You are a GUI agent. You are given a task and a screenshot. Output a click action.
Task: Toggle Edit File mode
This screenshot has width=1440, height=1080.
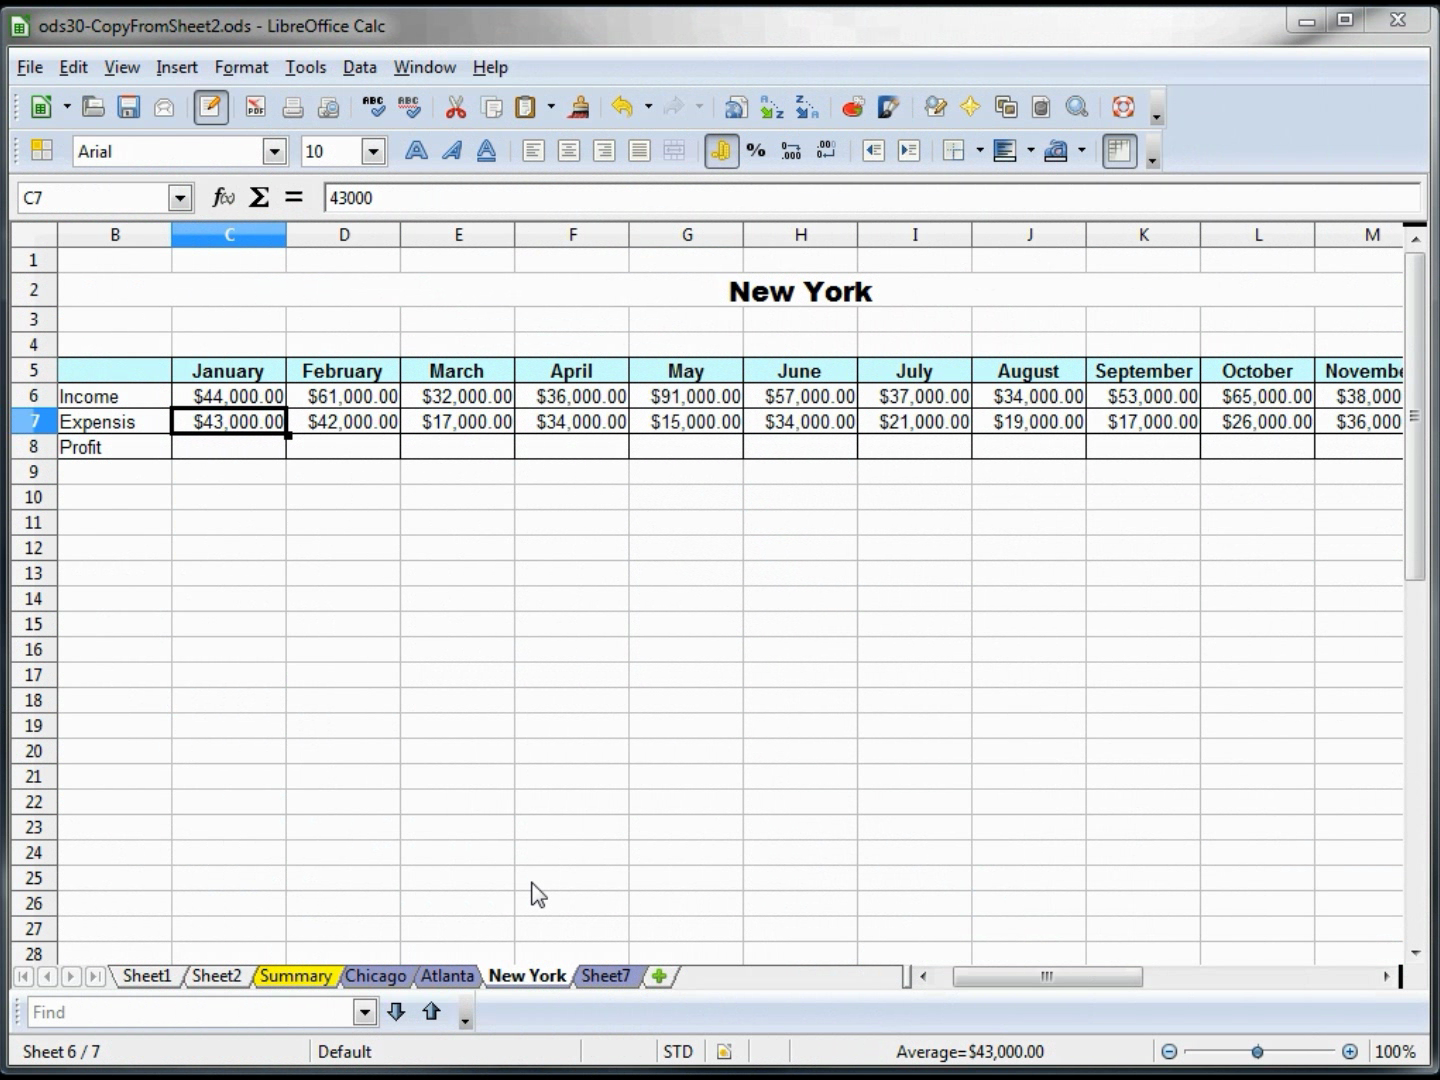[x=210, y=107]
